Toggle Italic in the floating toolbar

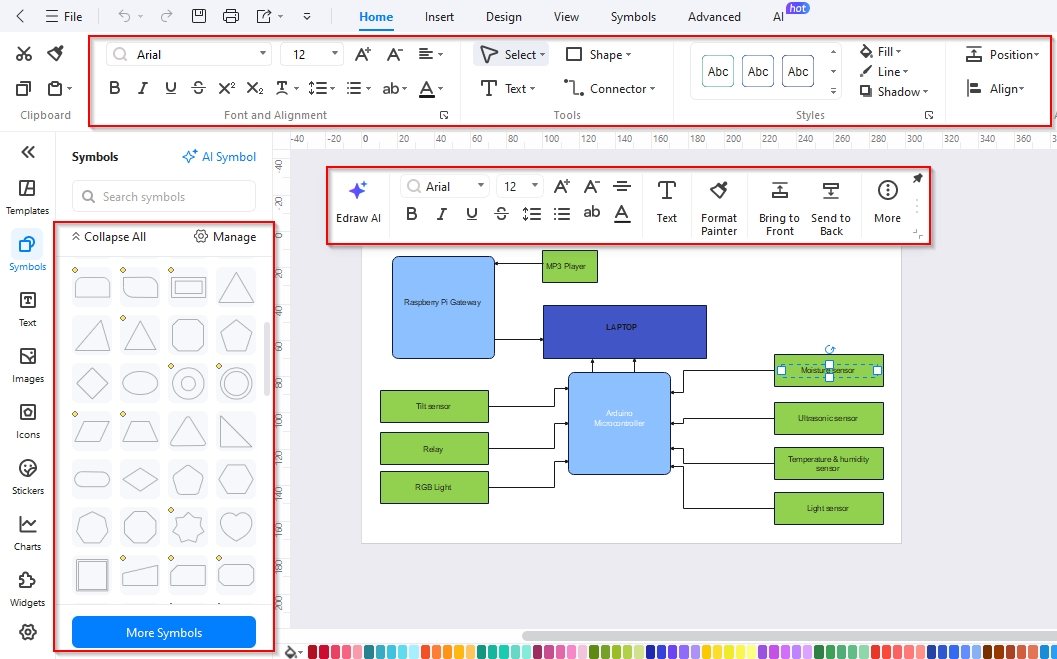[x=442, y=214]
